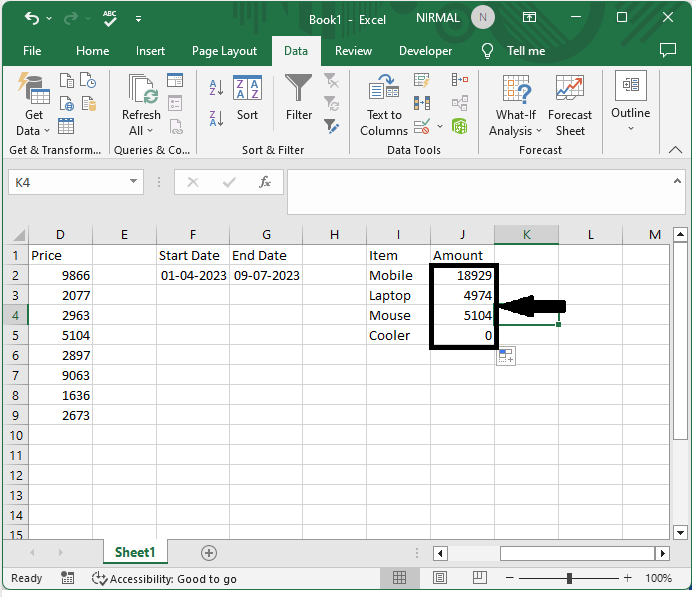Click the vertical scrollbar down arrow
The width and height of the screenshot is (696, 597).
click(680, 532)
